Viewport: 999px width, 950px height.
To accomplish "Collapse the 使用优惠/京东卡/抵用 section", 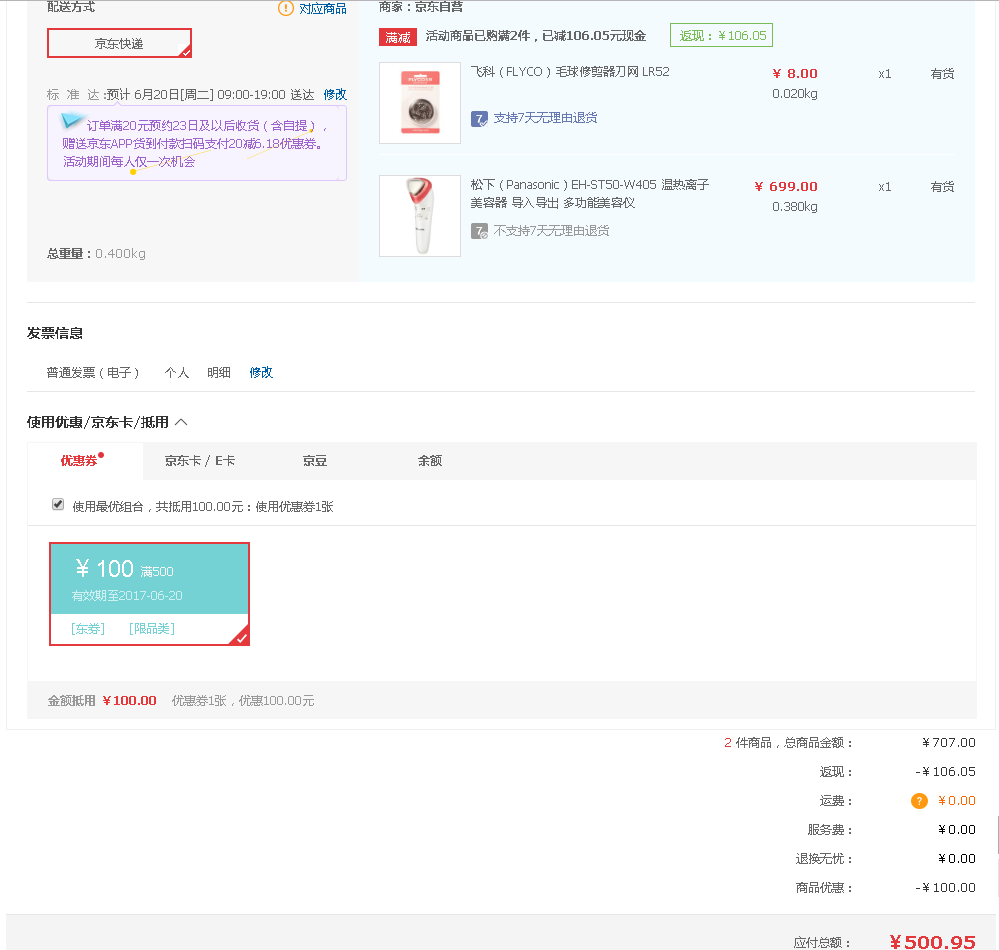I will click(181, 422).
